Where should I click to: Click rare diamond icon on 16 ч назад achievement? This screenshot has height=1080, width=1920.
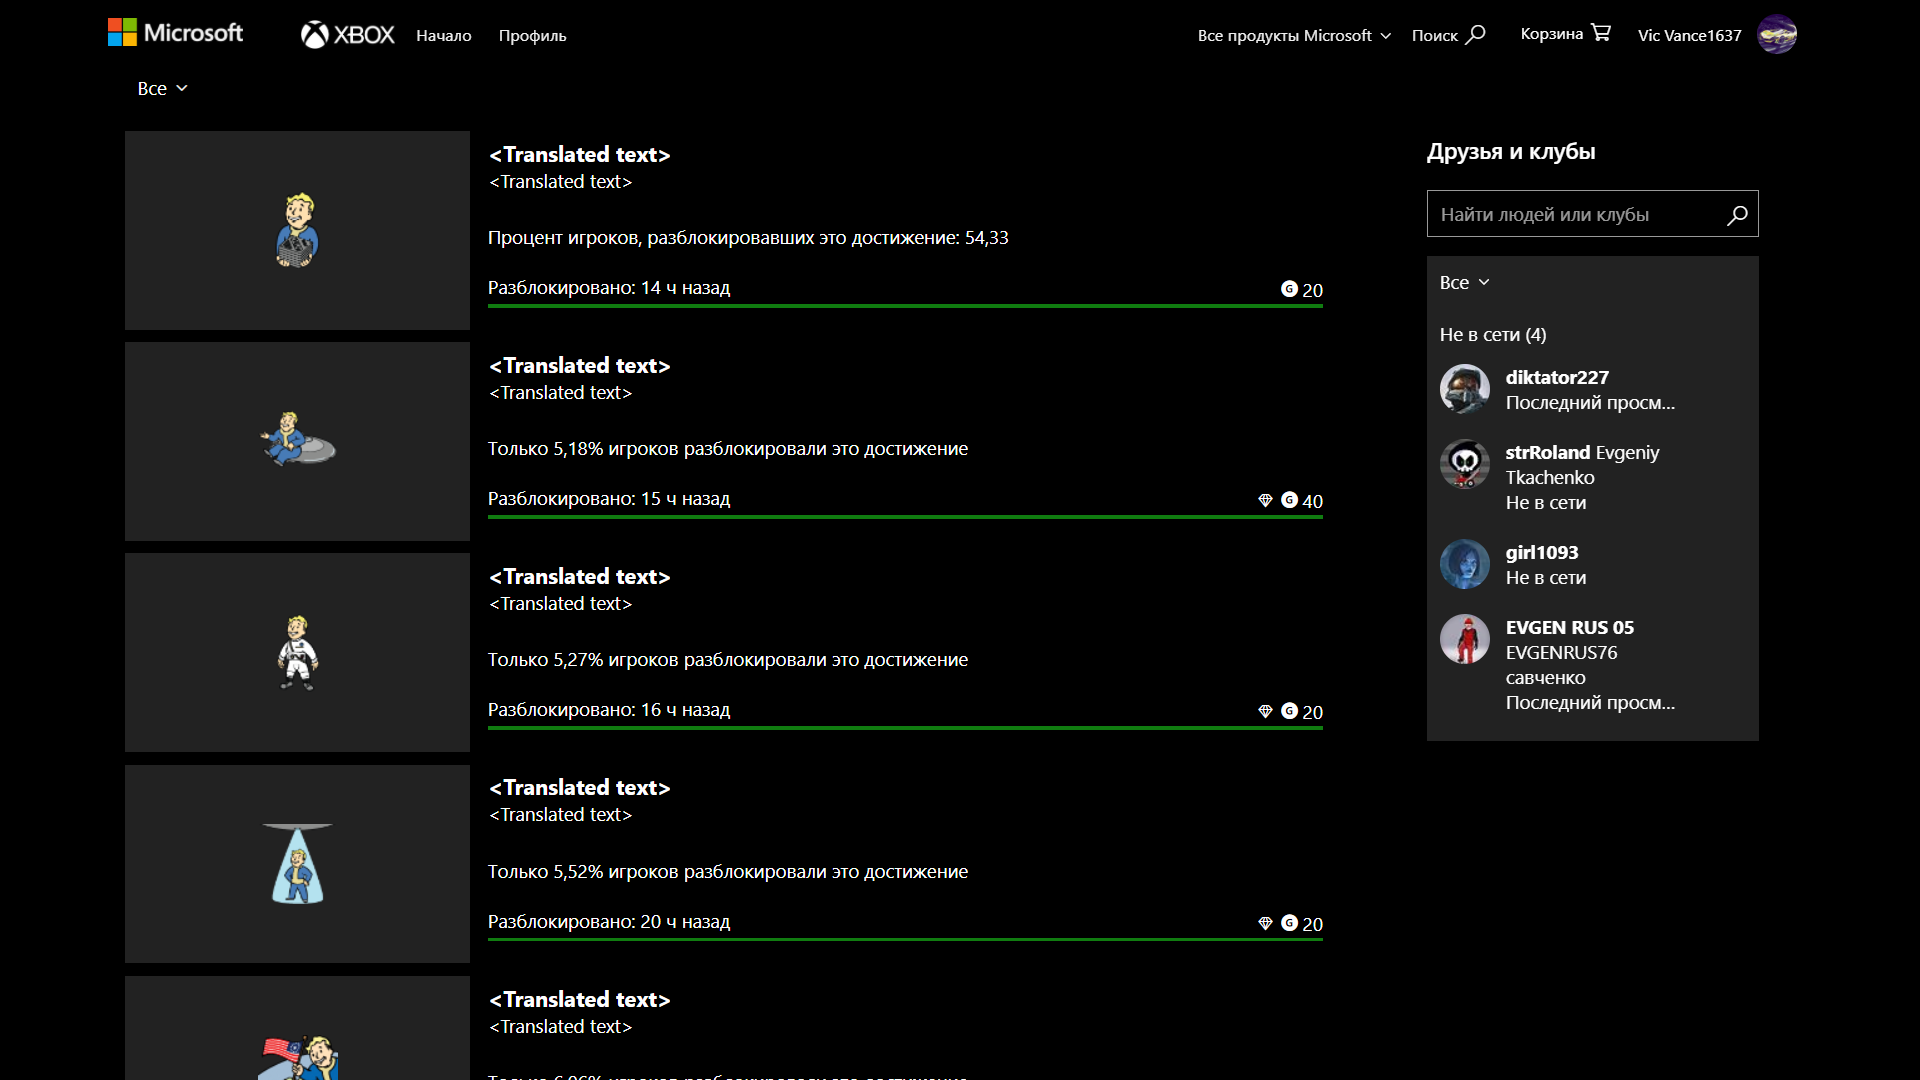coord(1265,711)
